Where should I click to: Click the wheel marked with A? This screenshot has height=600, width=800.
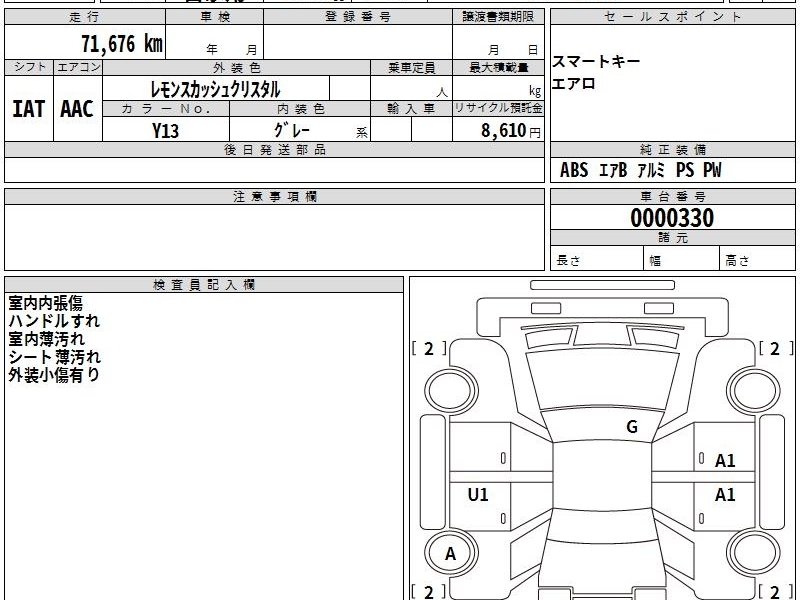point(451,553)
